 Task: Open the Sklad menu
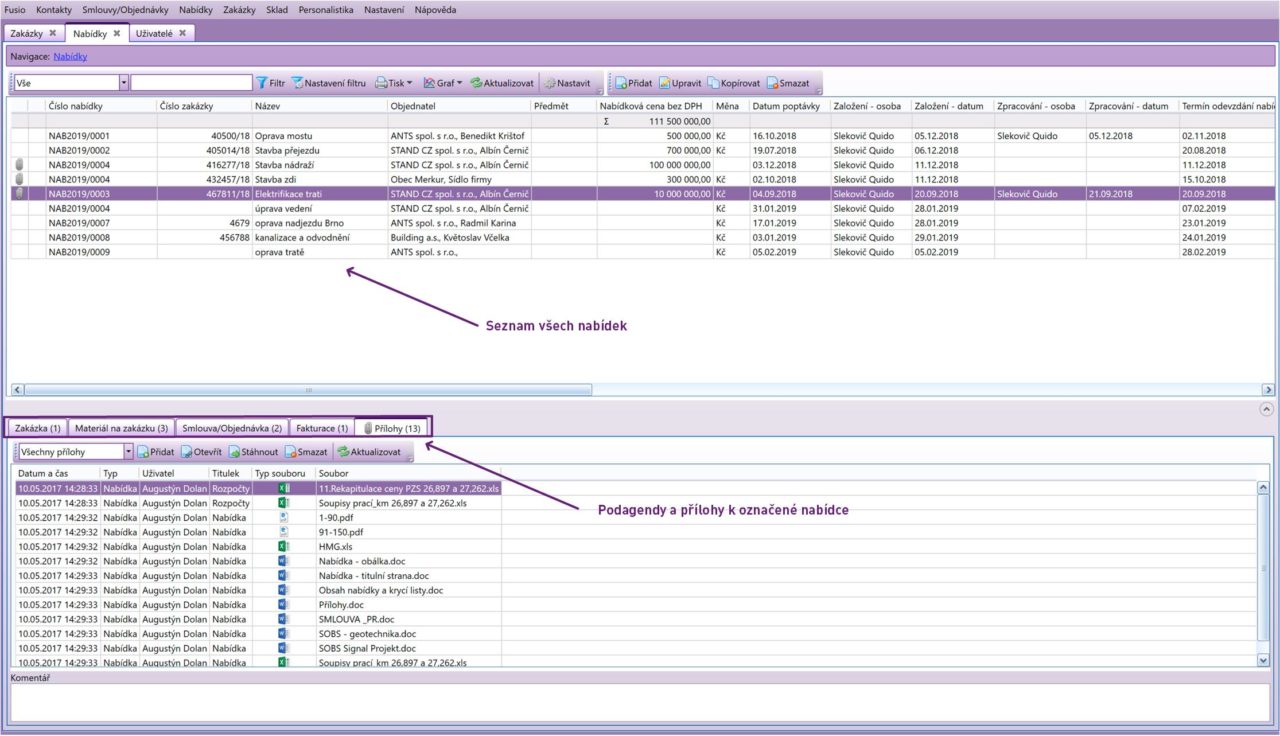(x=277, y=9)
